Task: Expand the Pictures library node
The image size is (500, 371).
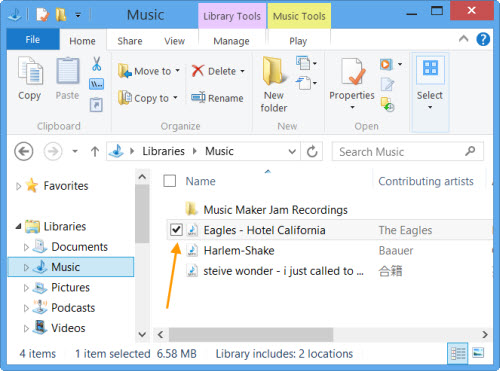Action: pyautogui.click(x=26, y=288)
